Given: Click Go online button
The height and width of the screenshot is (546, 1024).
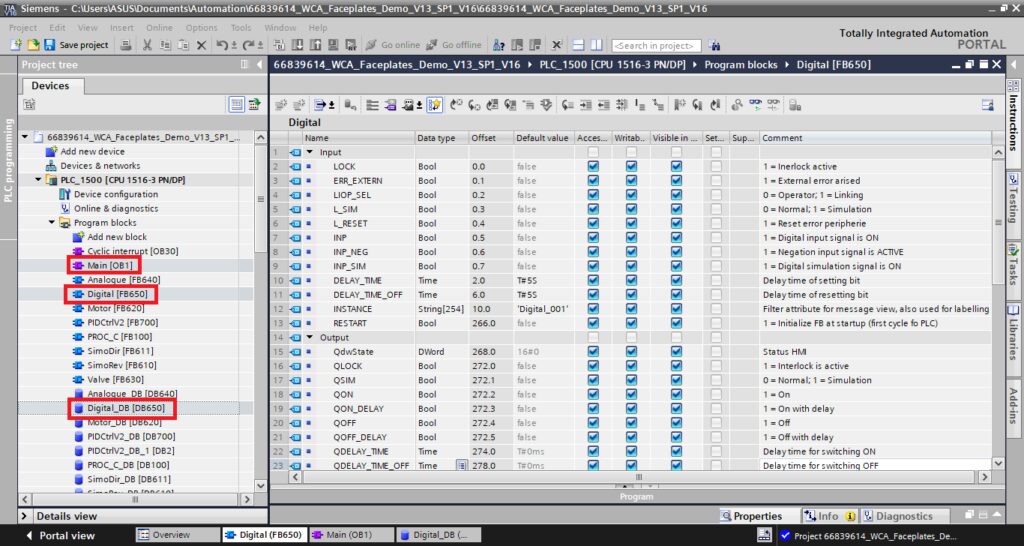Looking at the screenshot, I should pos(392,45).
